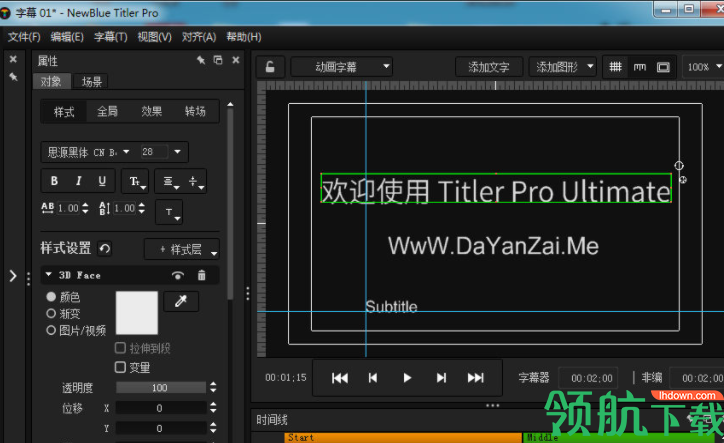724x443 pixels.
Task: Play the title animation
Action: pos(407,378)
